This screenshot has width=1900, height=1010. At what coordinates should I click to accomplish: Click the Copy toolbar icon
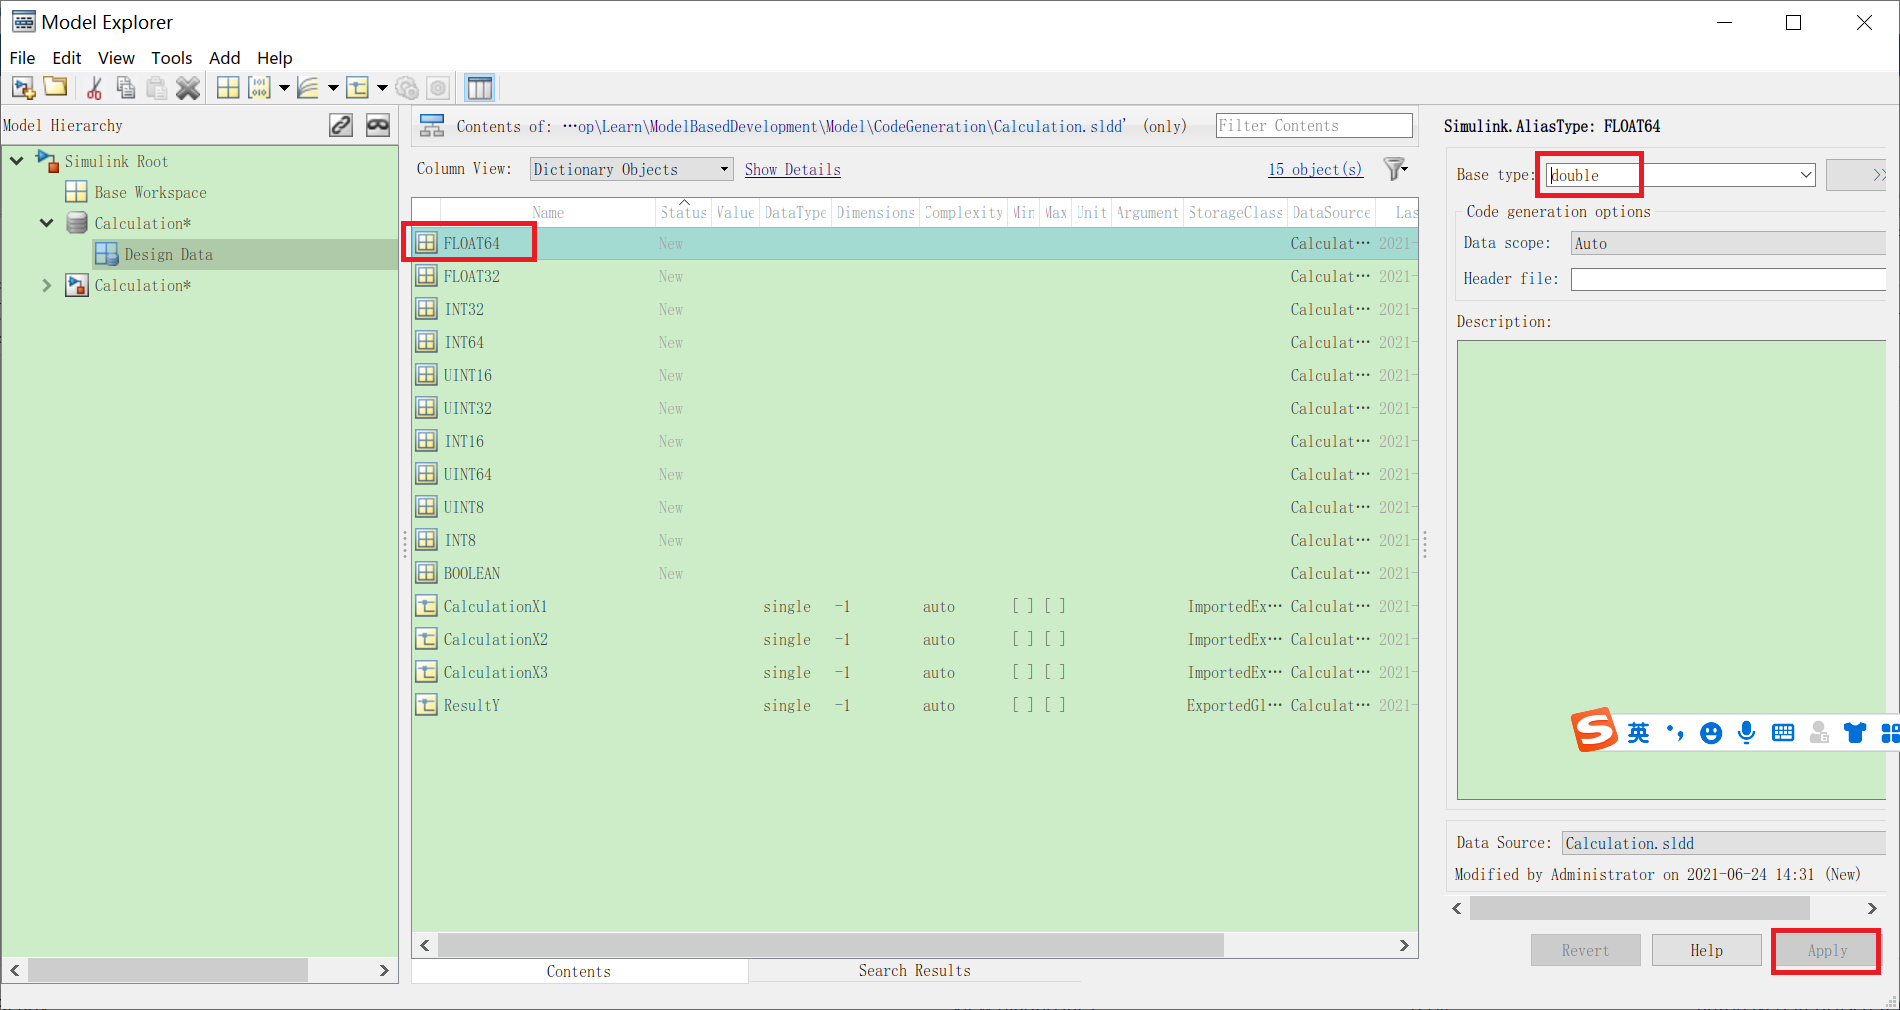125,88
